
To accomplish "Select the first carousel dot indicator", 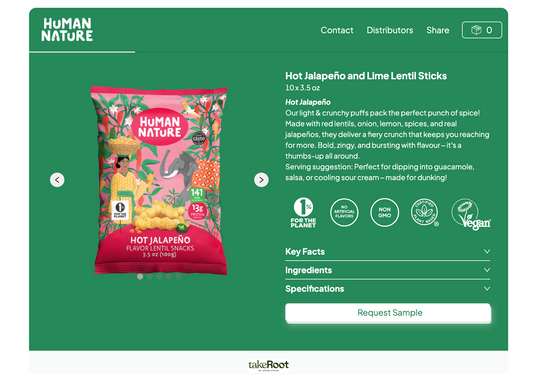I will click(140, 276).
